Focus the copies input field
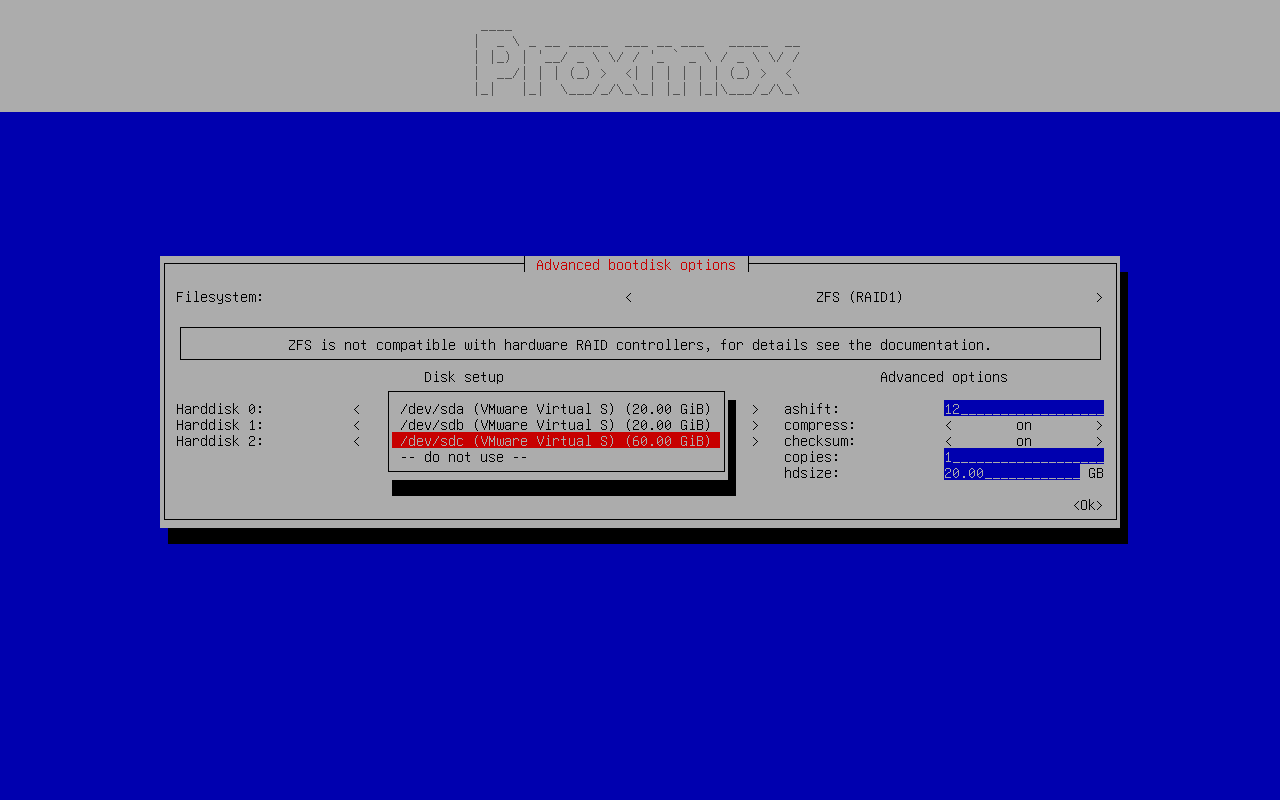This screenshot has width=1280, height=800. (1024, 457)
